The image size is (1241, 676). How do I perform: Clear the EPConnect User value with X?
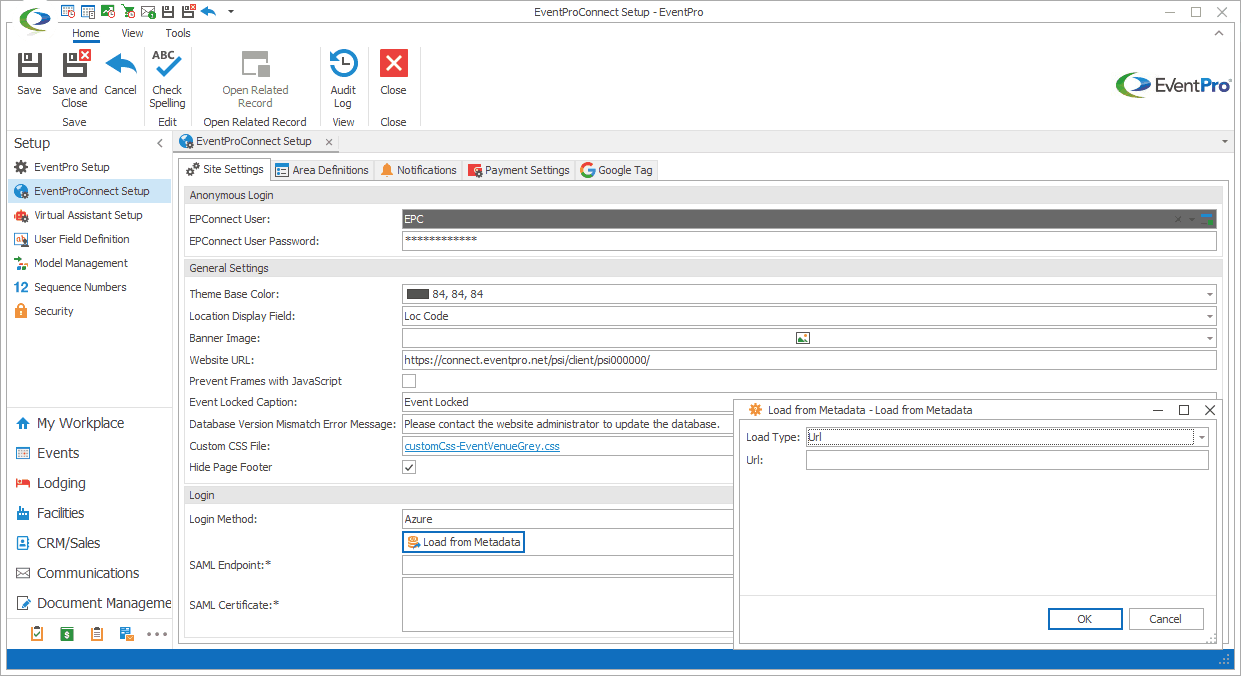tap(1178, 219)
